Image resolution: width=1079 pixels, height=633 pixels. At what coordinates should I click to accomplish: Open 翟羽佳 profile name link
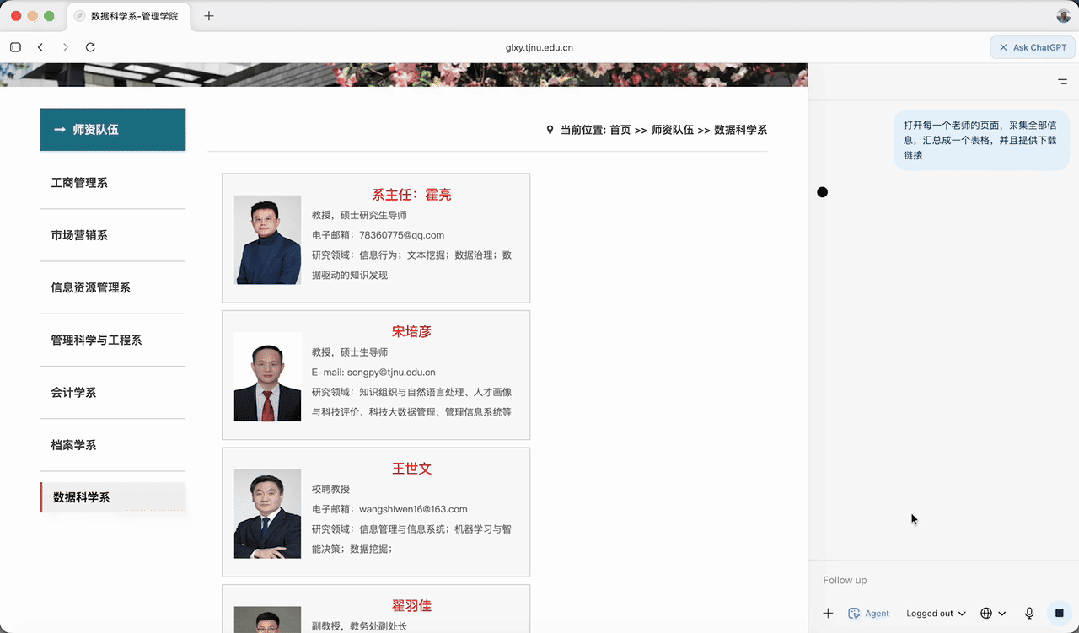(412, 605)
